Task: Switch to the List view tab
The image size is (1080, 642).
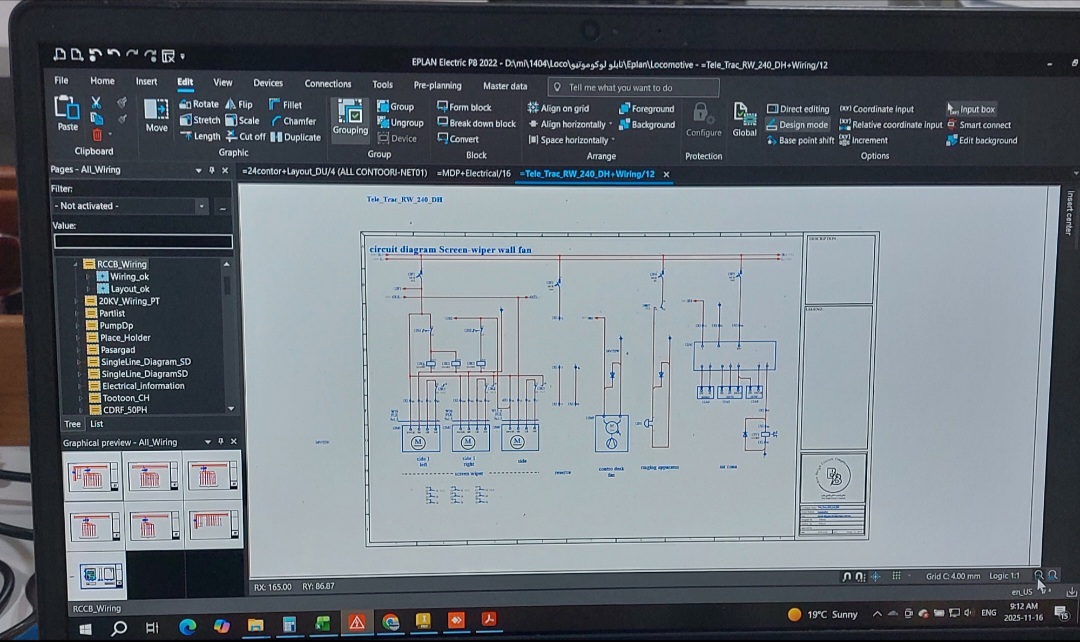Action: (97, 424)
